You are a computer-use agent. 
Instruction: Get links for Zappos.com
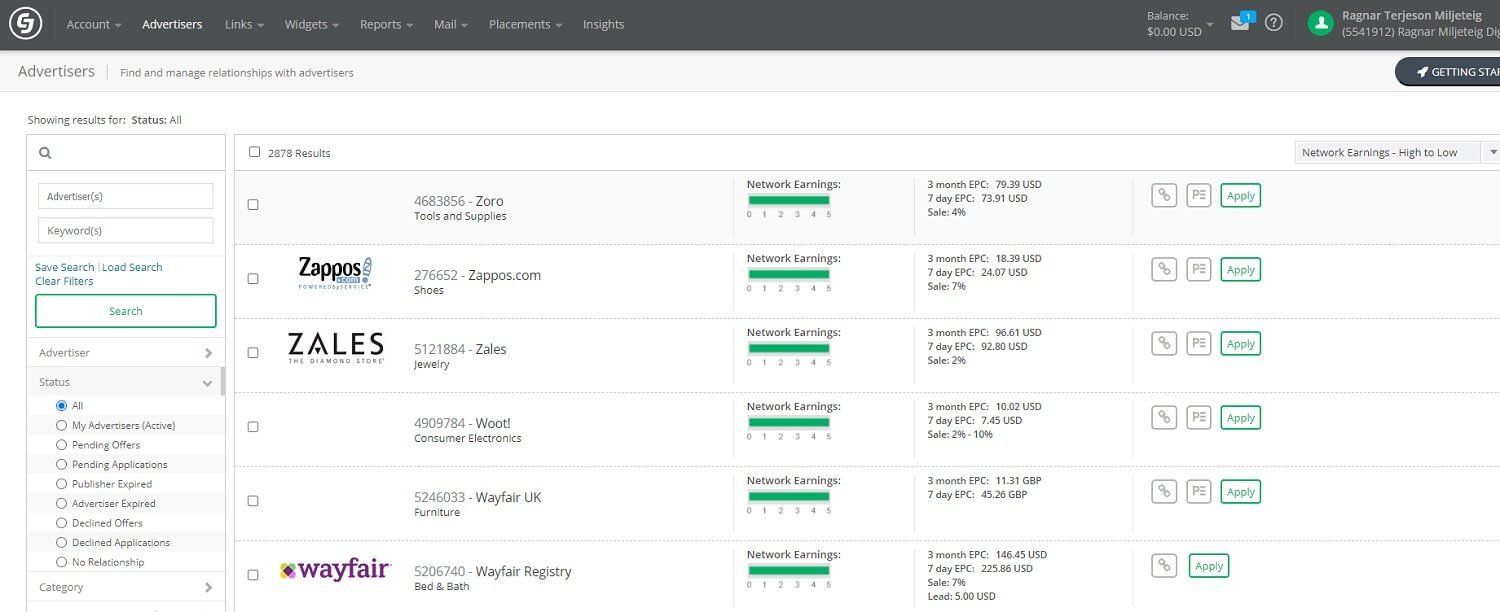pos(1163,269)
